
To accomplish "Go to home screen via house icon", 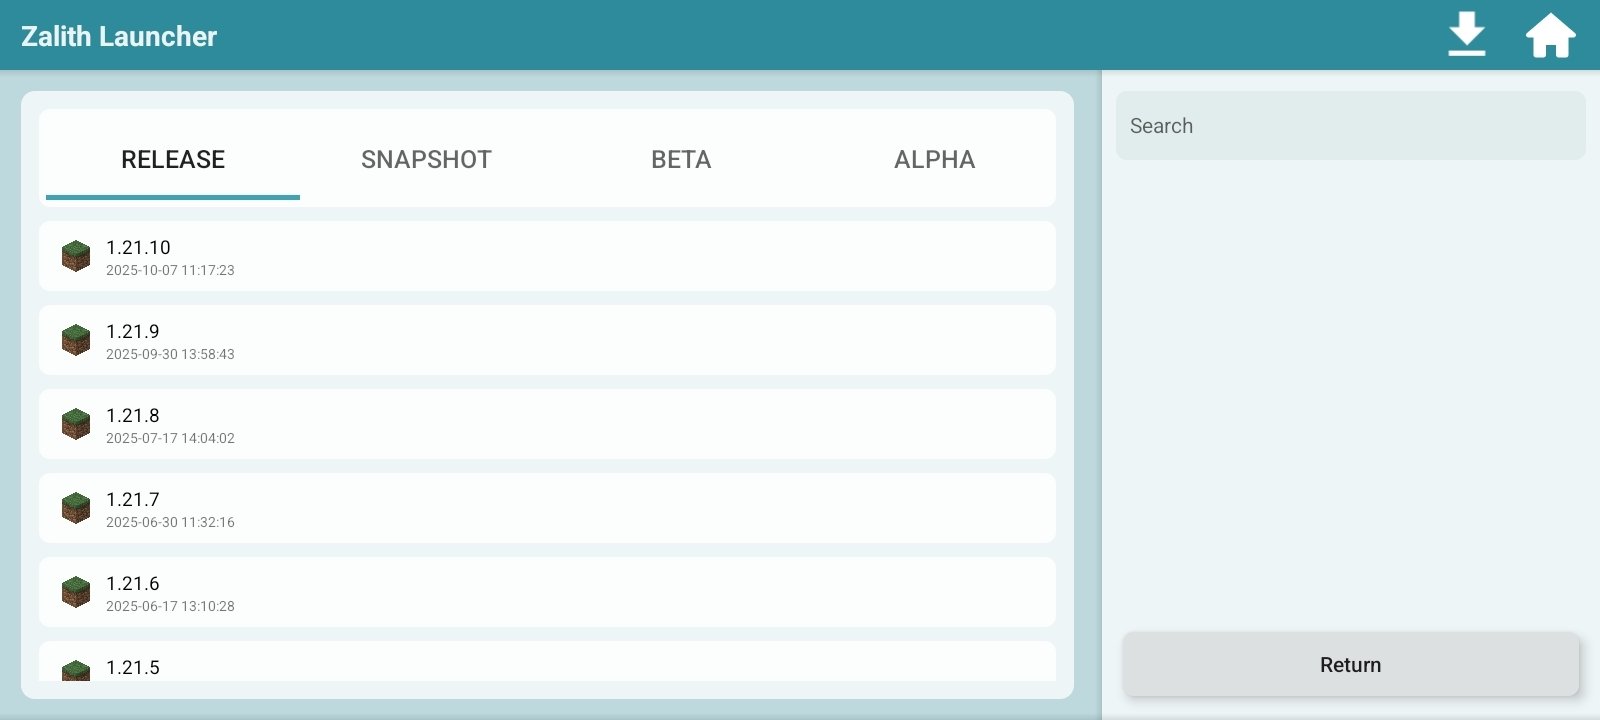I will [1550, 35].
